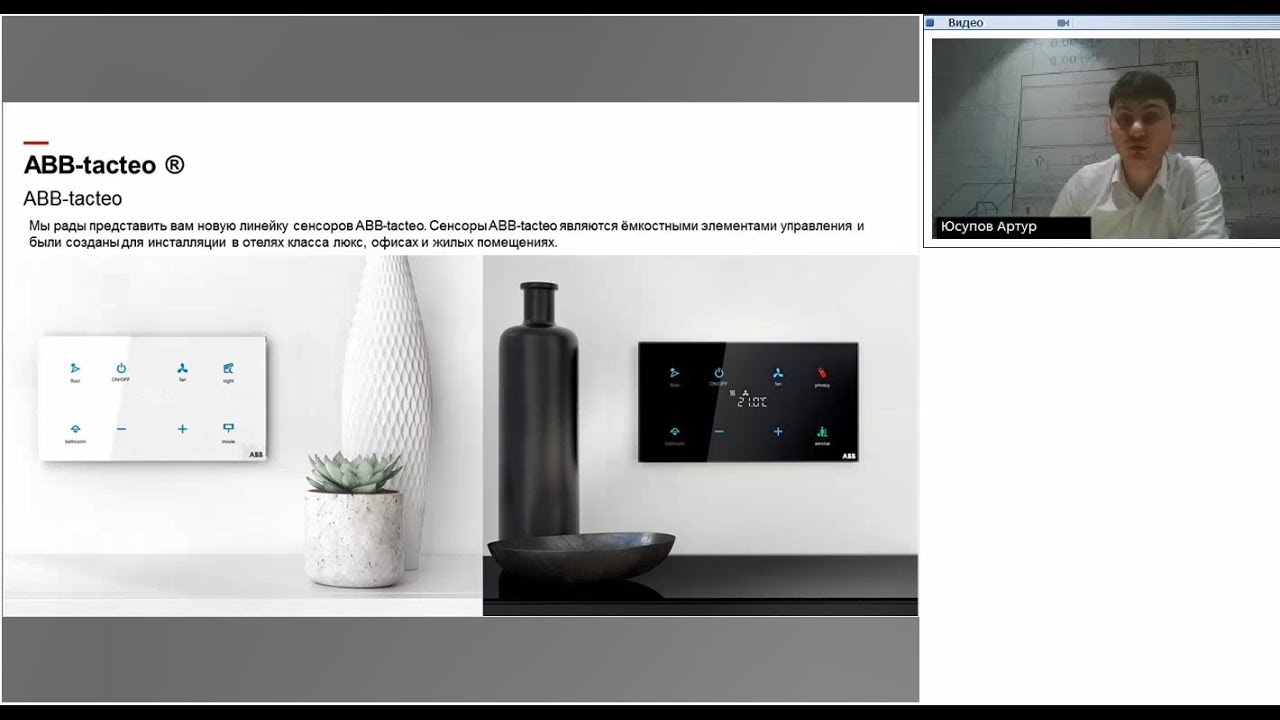
Task: Tap the night icon on white panel
Action: 228,368
